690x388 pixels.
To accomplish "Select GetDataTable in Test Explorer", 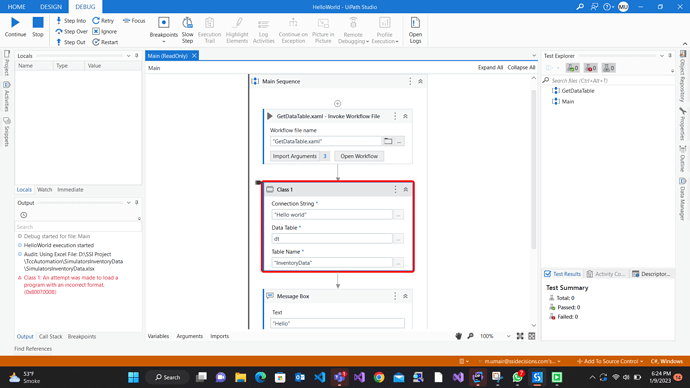I will (x=578, y=91).
